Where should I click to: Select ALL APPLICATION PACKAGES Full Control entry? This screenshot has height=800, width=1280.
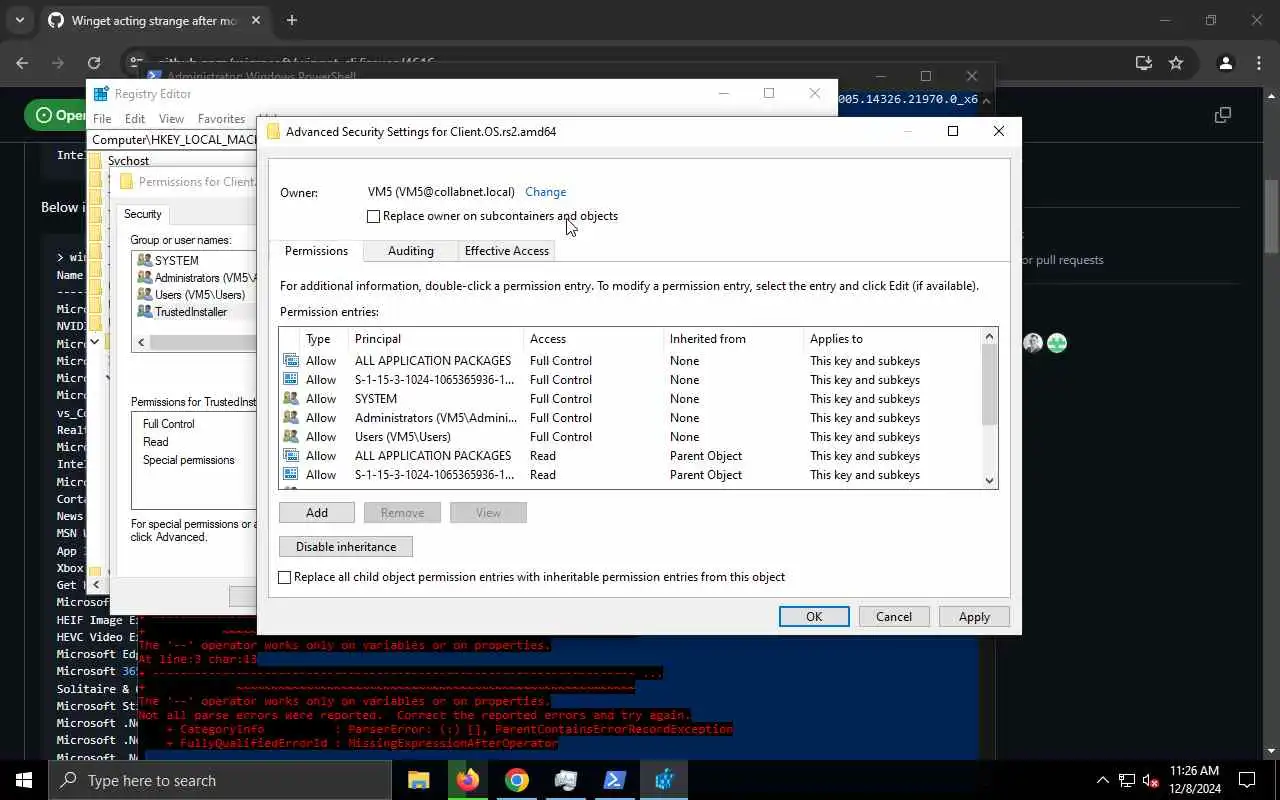[x=630, y=361]
